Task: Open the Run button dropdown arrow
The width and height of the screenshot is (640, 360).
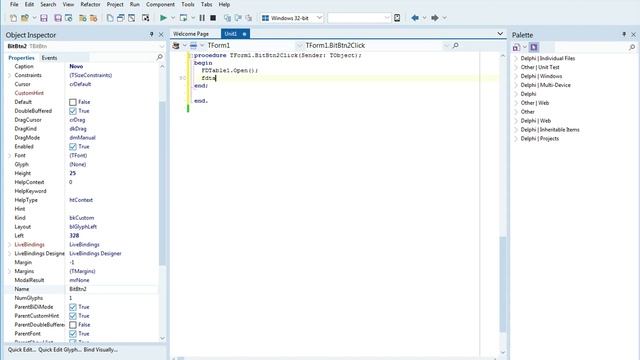Action: 173,18
